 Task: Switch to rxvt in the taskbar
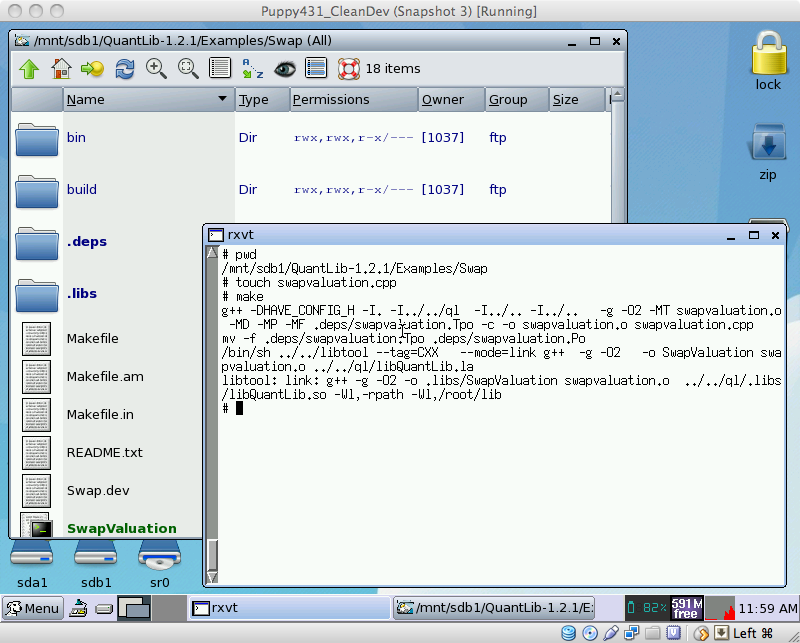[288, 607]
